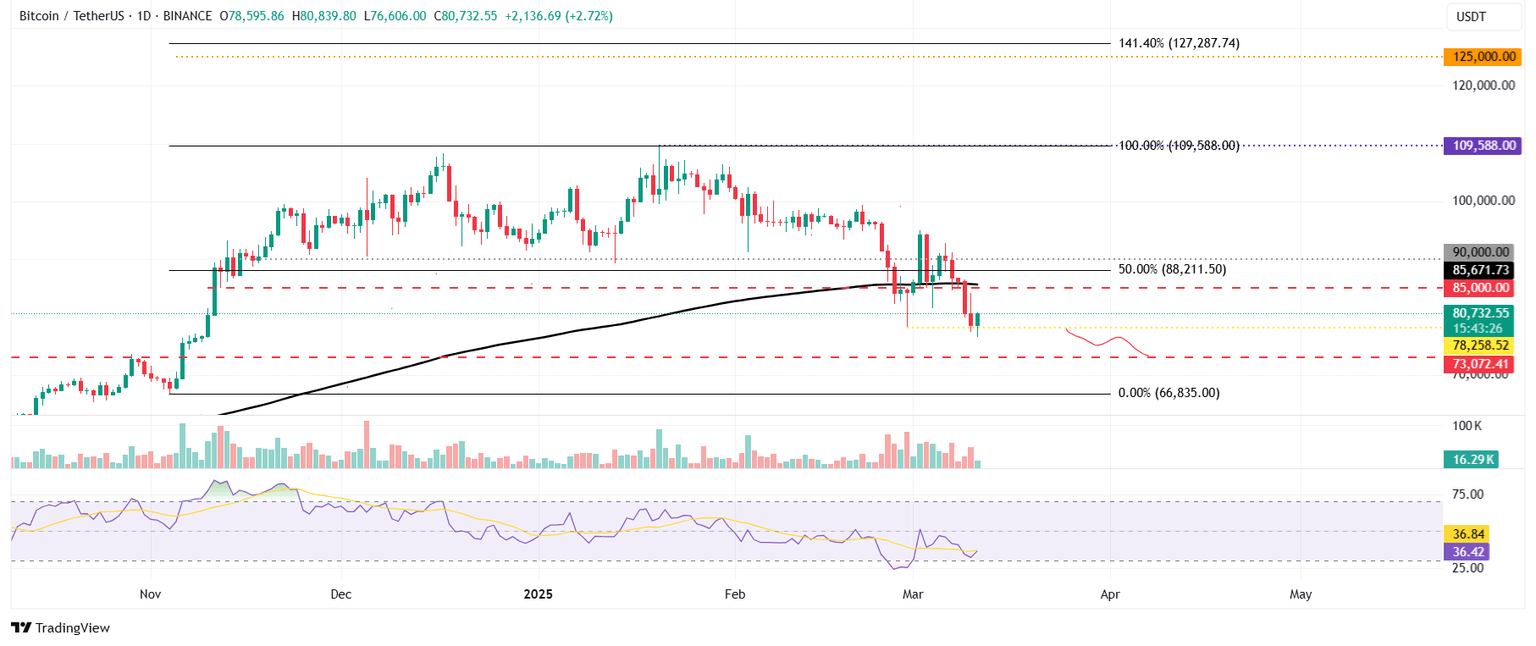This screenshot has height=646, width=1536.
Task: Select the 85,000.00 red price label
Action: click(1478, 288)
